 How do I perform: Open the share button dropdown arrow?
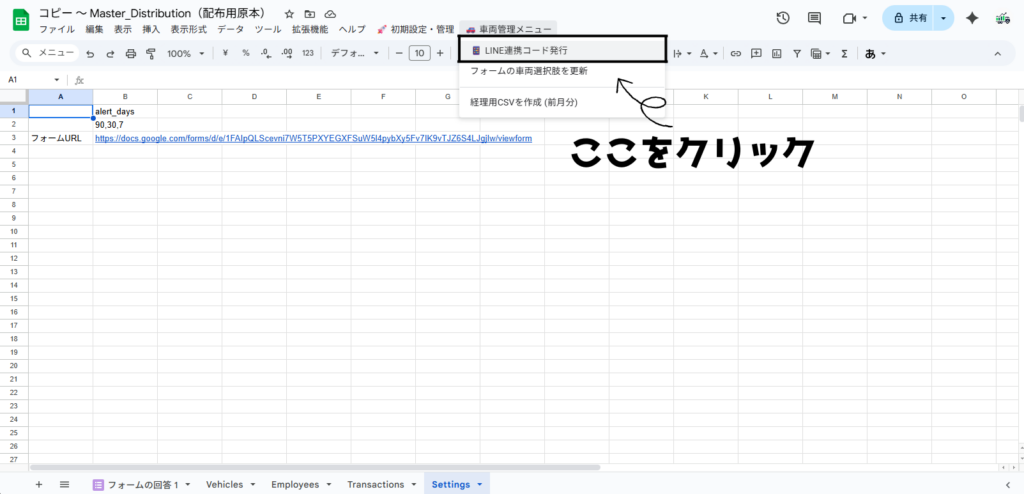pos(942,18)
